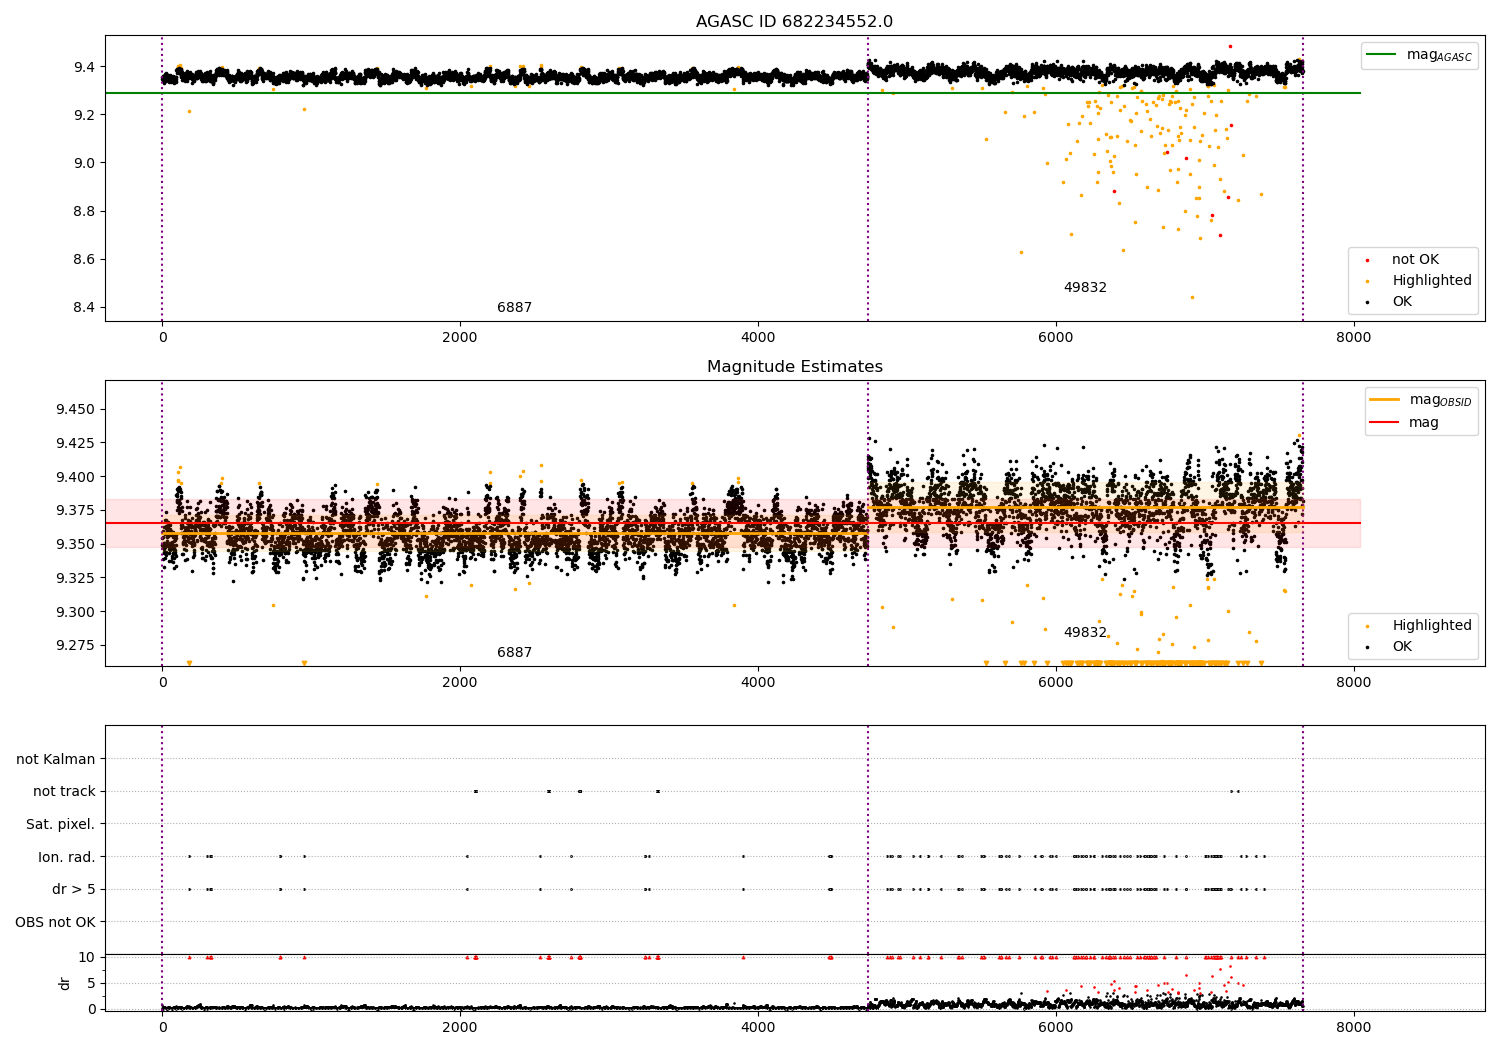This screenshot has width=1500, height=1050.
Task: Click the 9.4 y-axis tick label
Action: coord(84,67)
